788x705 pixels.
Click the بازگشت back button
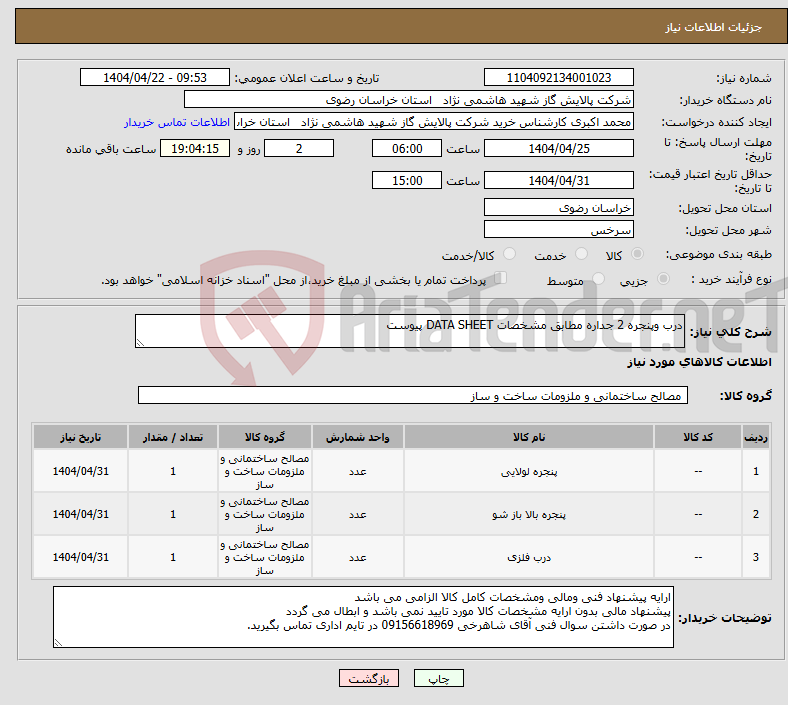pyautogui.click(x=369, y=678)
